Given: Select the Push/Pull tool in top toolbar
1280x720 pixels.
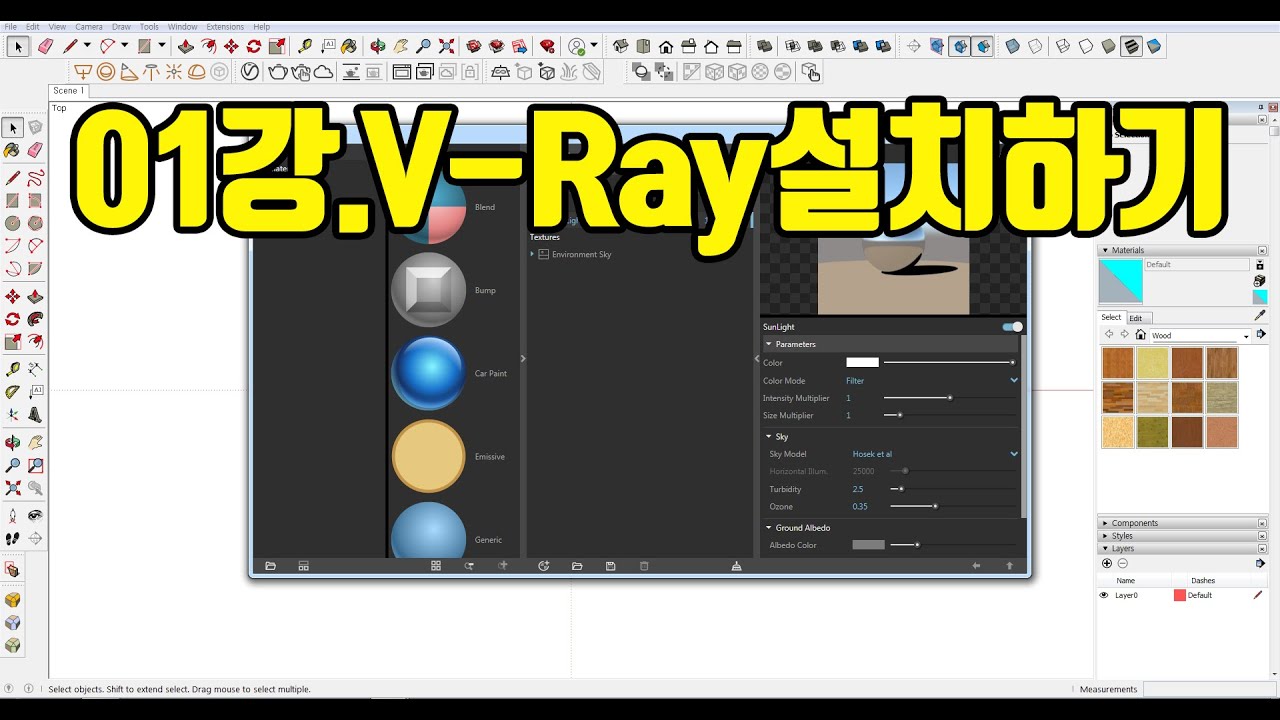Looking at the screenshot, I should [186, 46].
